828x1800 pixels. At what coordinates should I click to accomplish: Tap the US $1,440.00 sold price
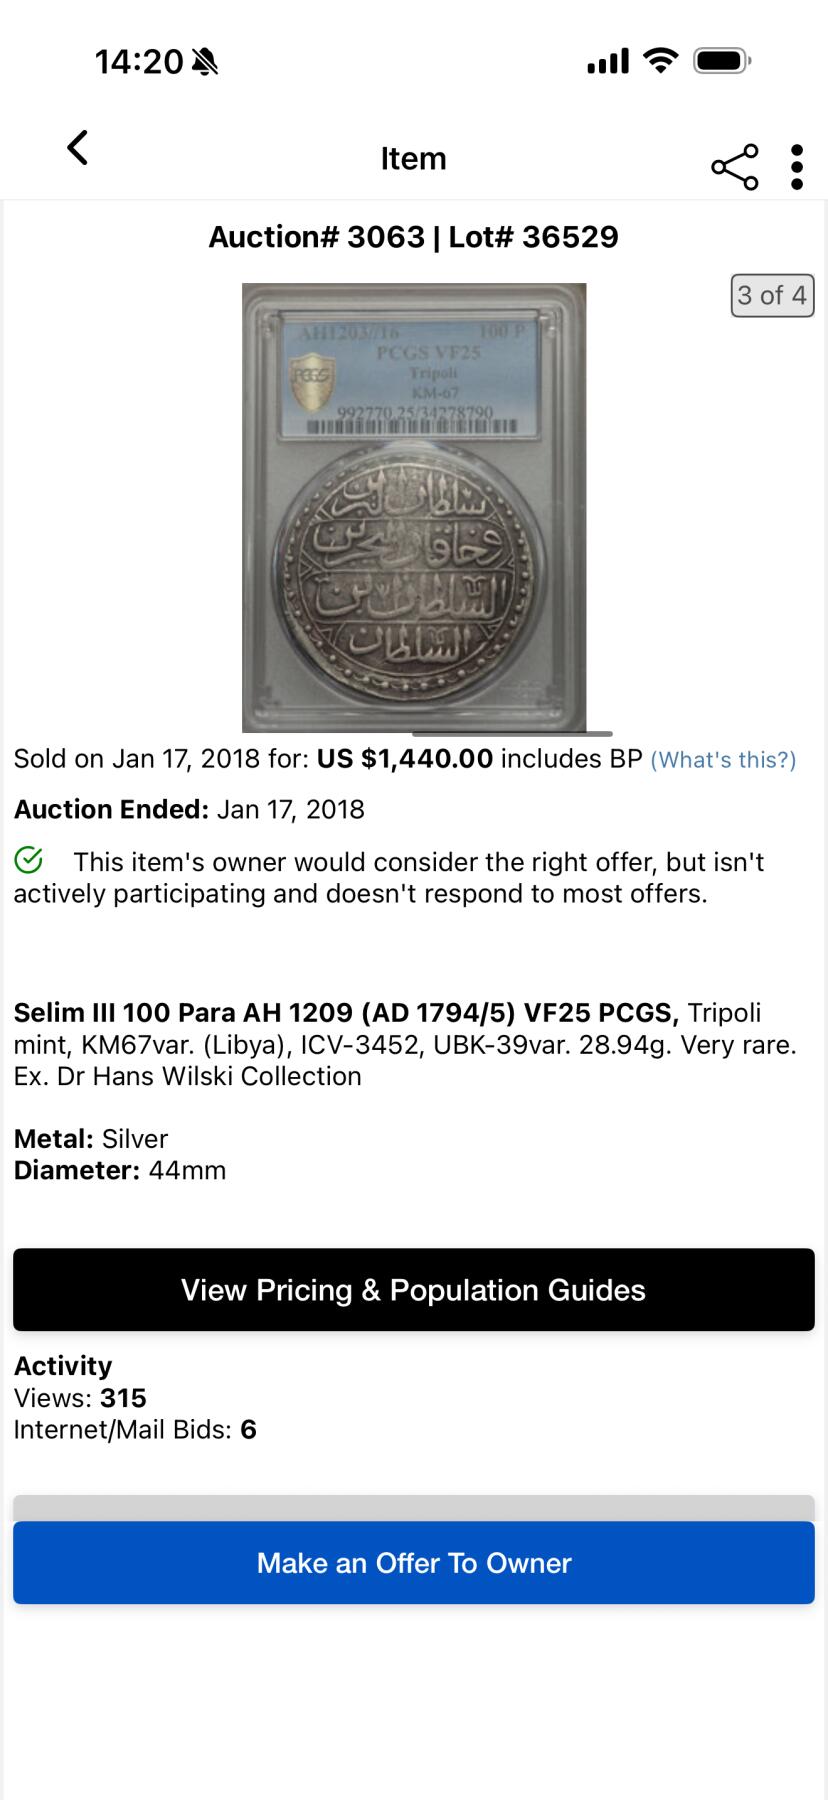tap(405, 759)
